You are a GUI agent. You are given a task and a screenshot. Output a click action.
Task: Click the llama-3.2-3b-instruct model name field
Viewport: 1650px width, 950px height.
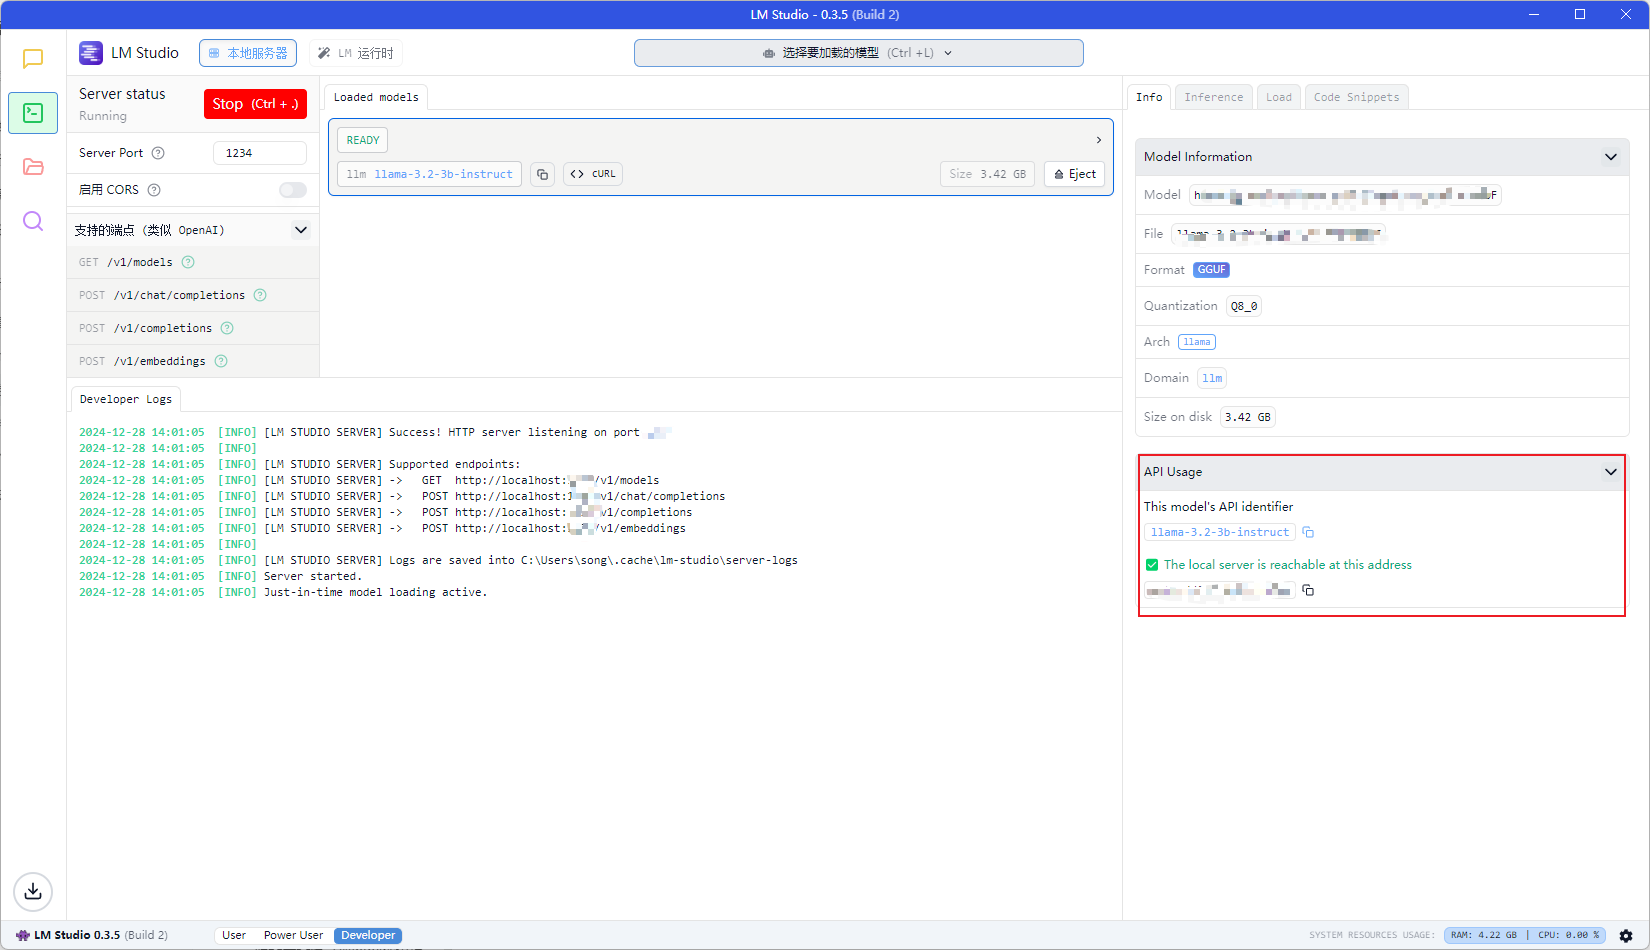coord(429,174)
